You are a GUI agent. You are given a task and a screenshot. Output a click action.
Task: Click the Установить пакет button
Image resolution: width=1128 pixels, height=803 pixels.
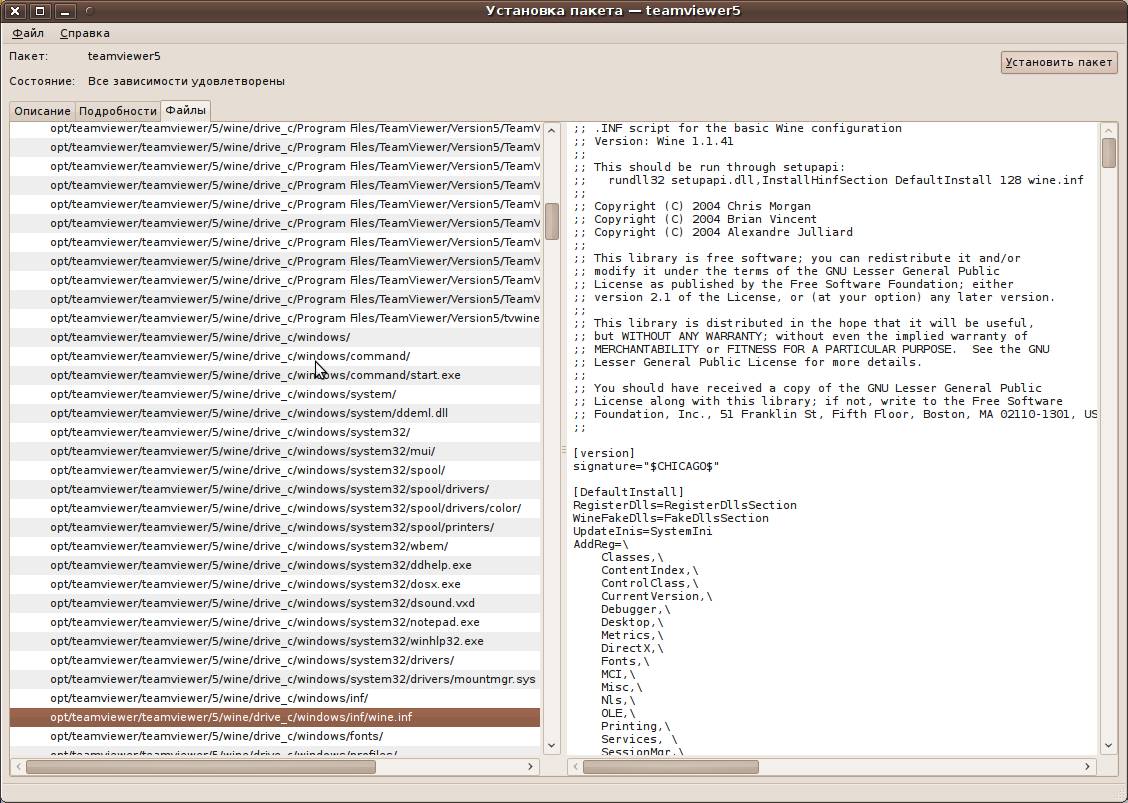coord(1059,62)
